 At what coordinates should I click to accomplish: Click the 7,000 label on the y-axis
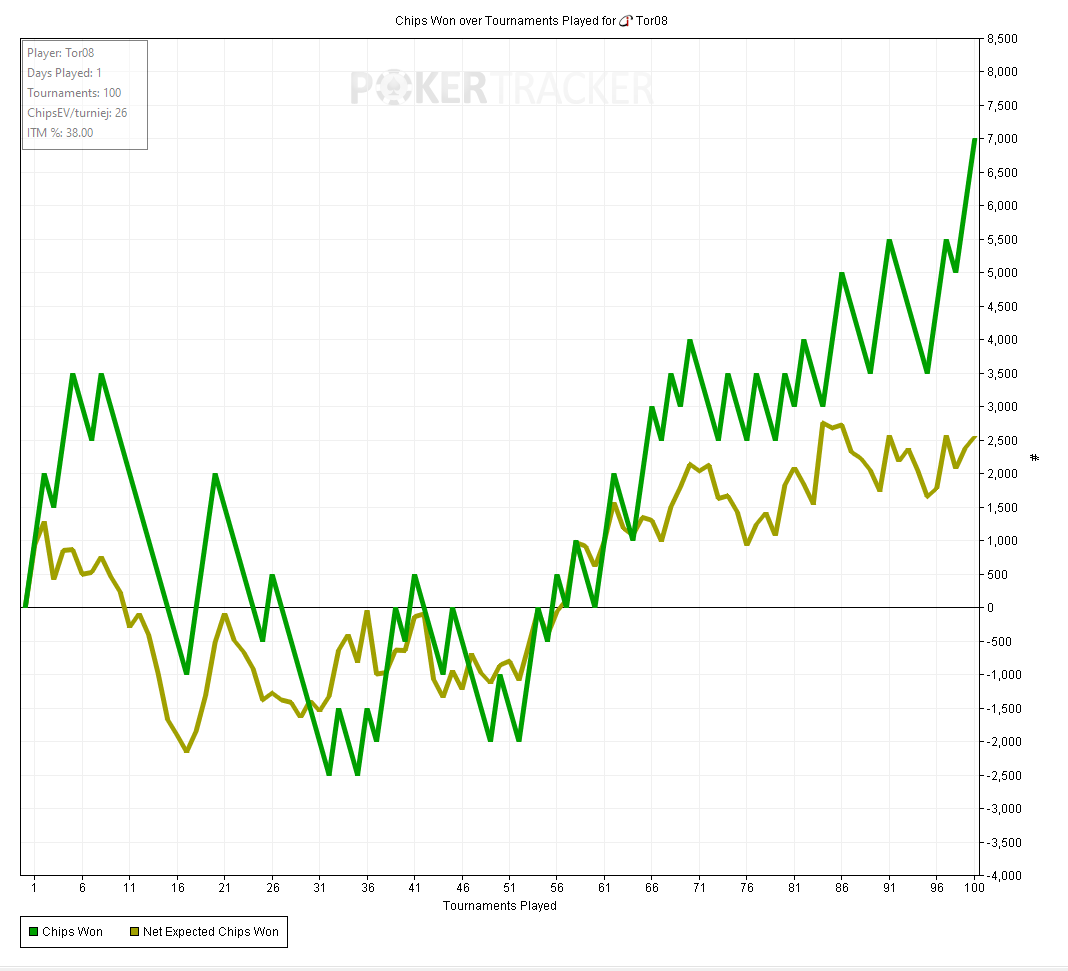point(1003,139)
